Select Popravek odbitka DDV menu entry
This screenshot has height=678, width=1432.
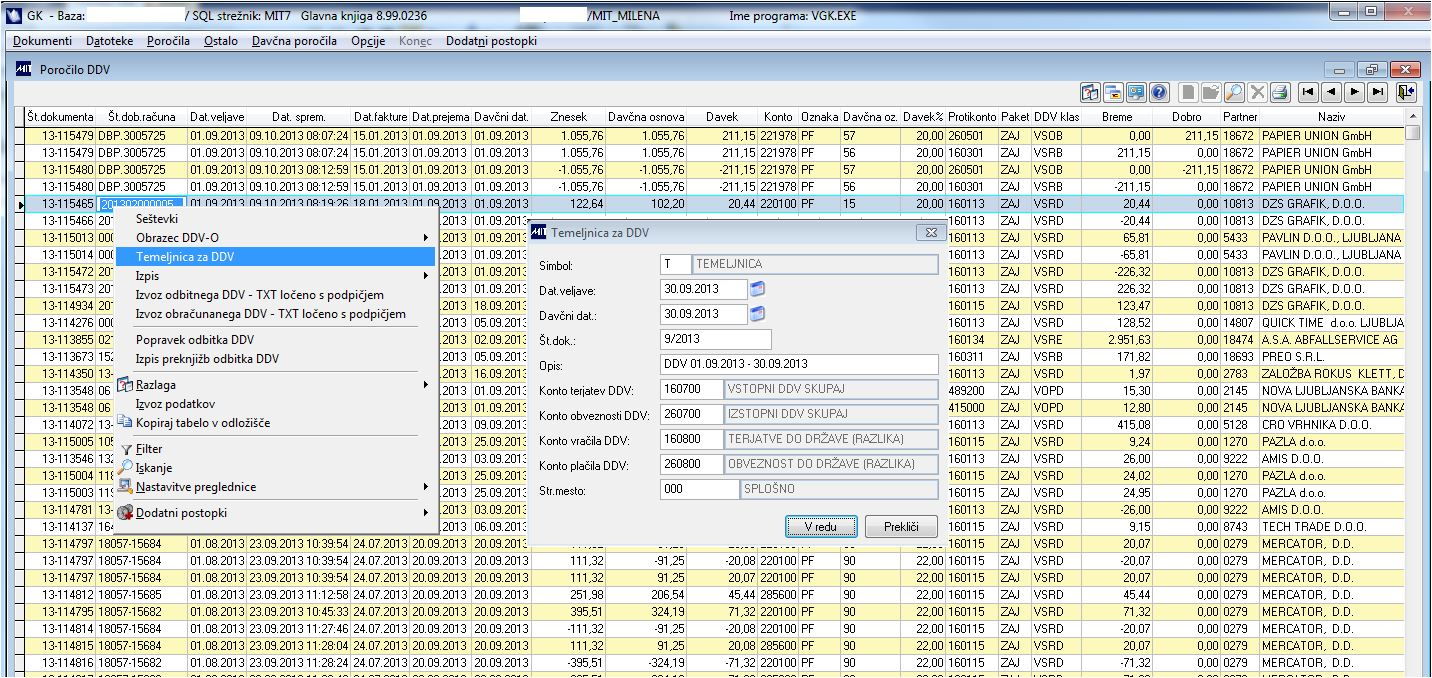tap(194, 339)
